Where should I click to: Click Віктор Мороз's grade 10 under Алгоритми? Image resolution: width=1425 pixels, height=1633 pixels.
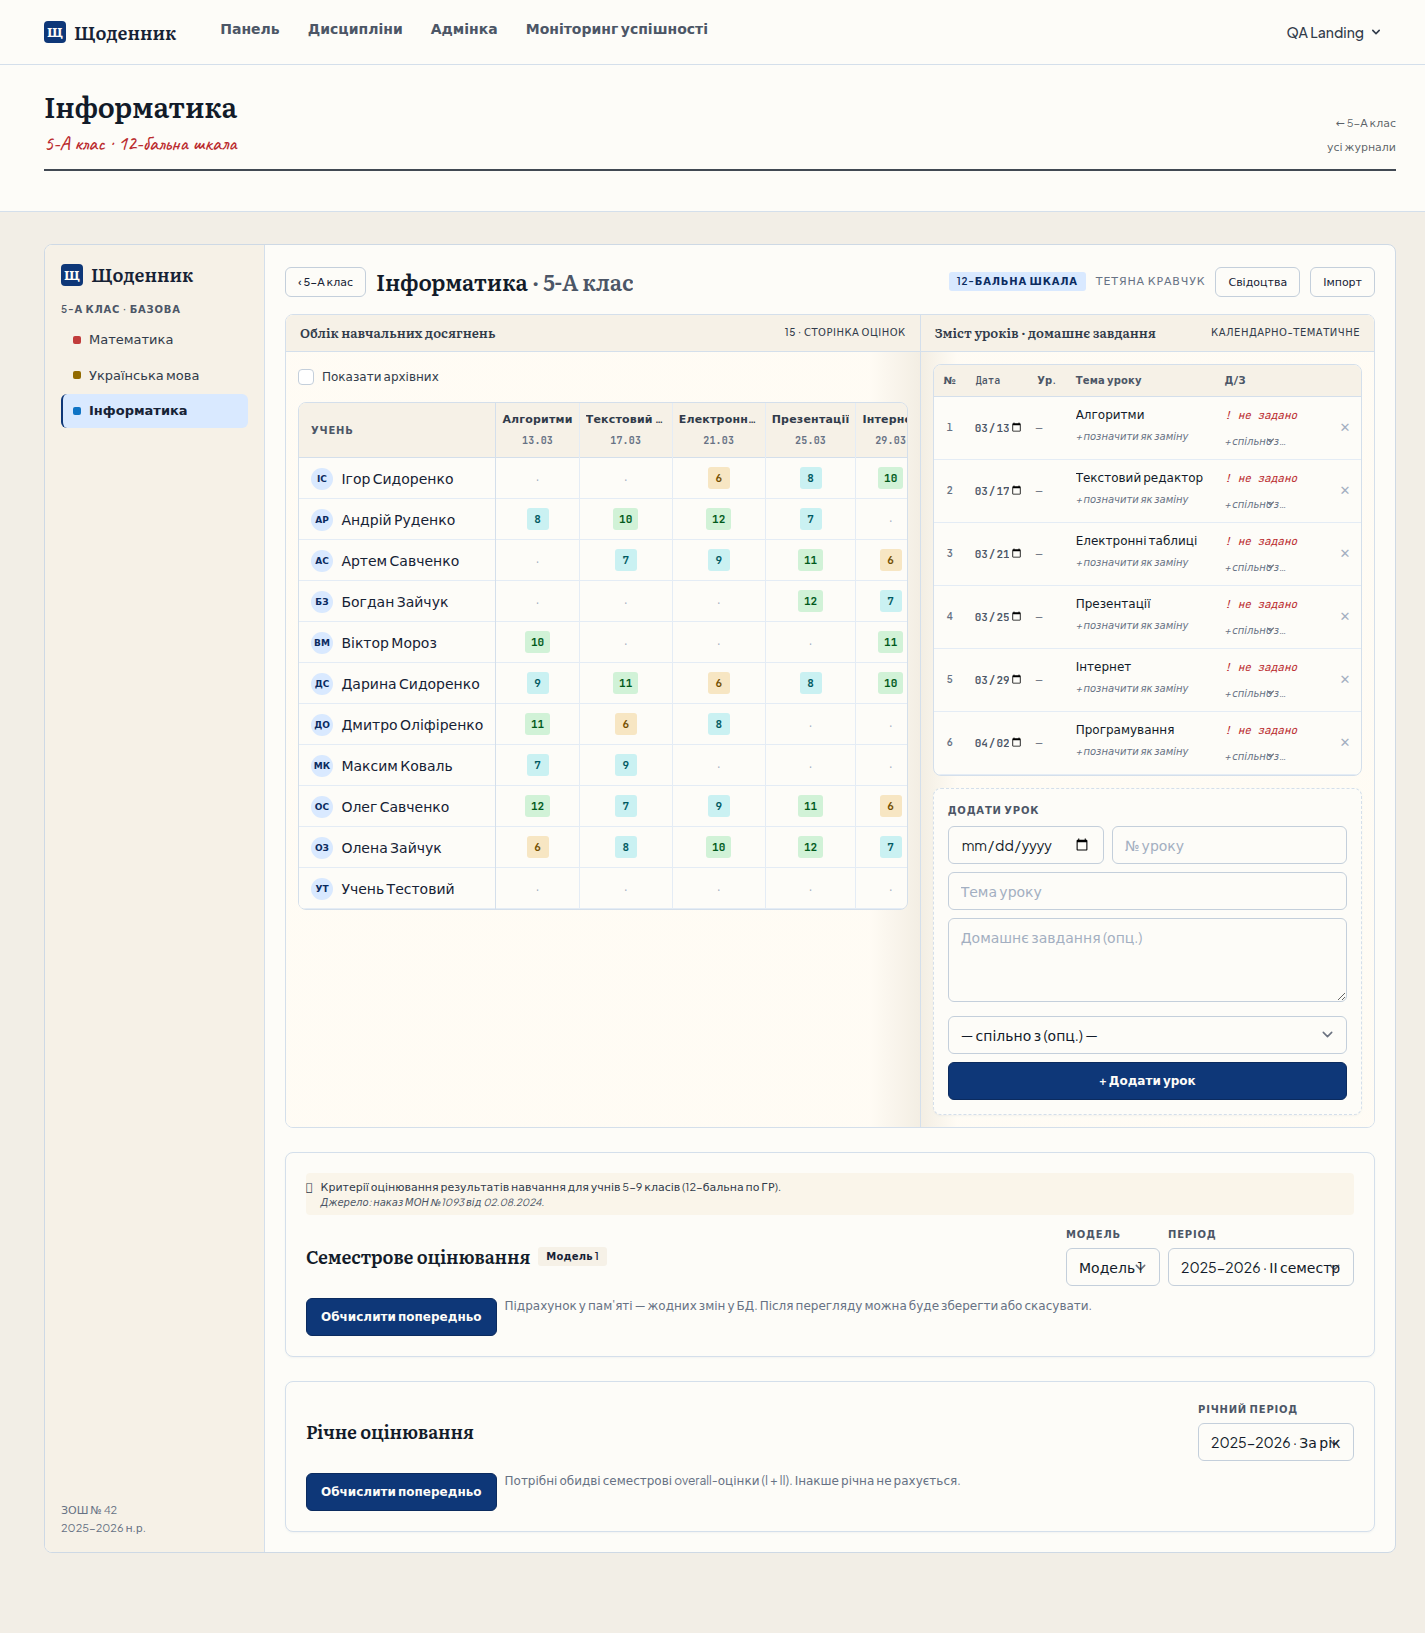click(537, 642)
